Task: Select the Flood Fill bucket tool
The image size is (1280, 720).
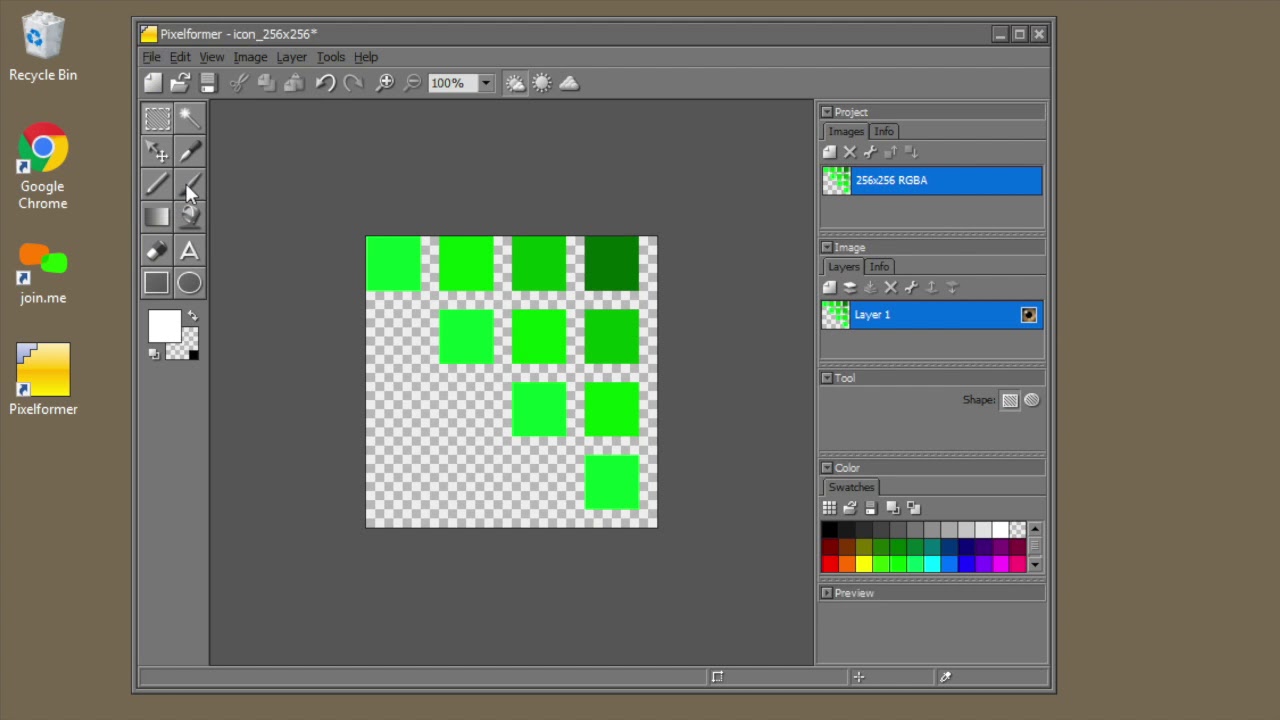Action: 189,217
